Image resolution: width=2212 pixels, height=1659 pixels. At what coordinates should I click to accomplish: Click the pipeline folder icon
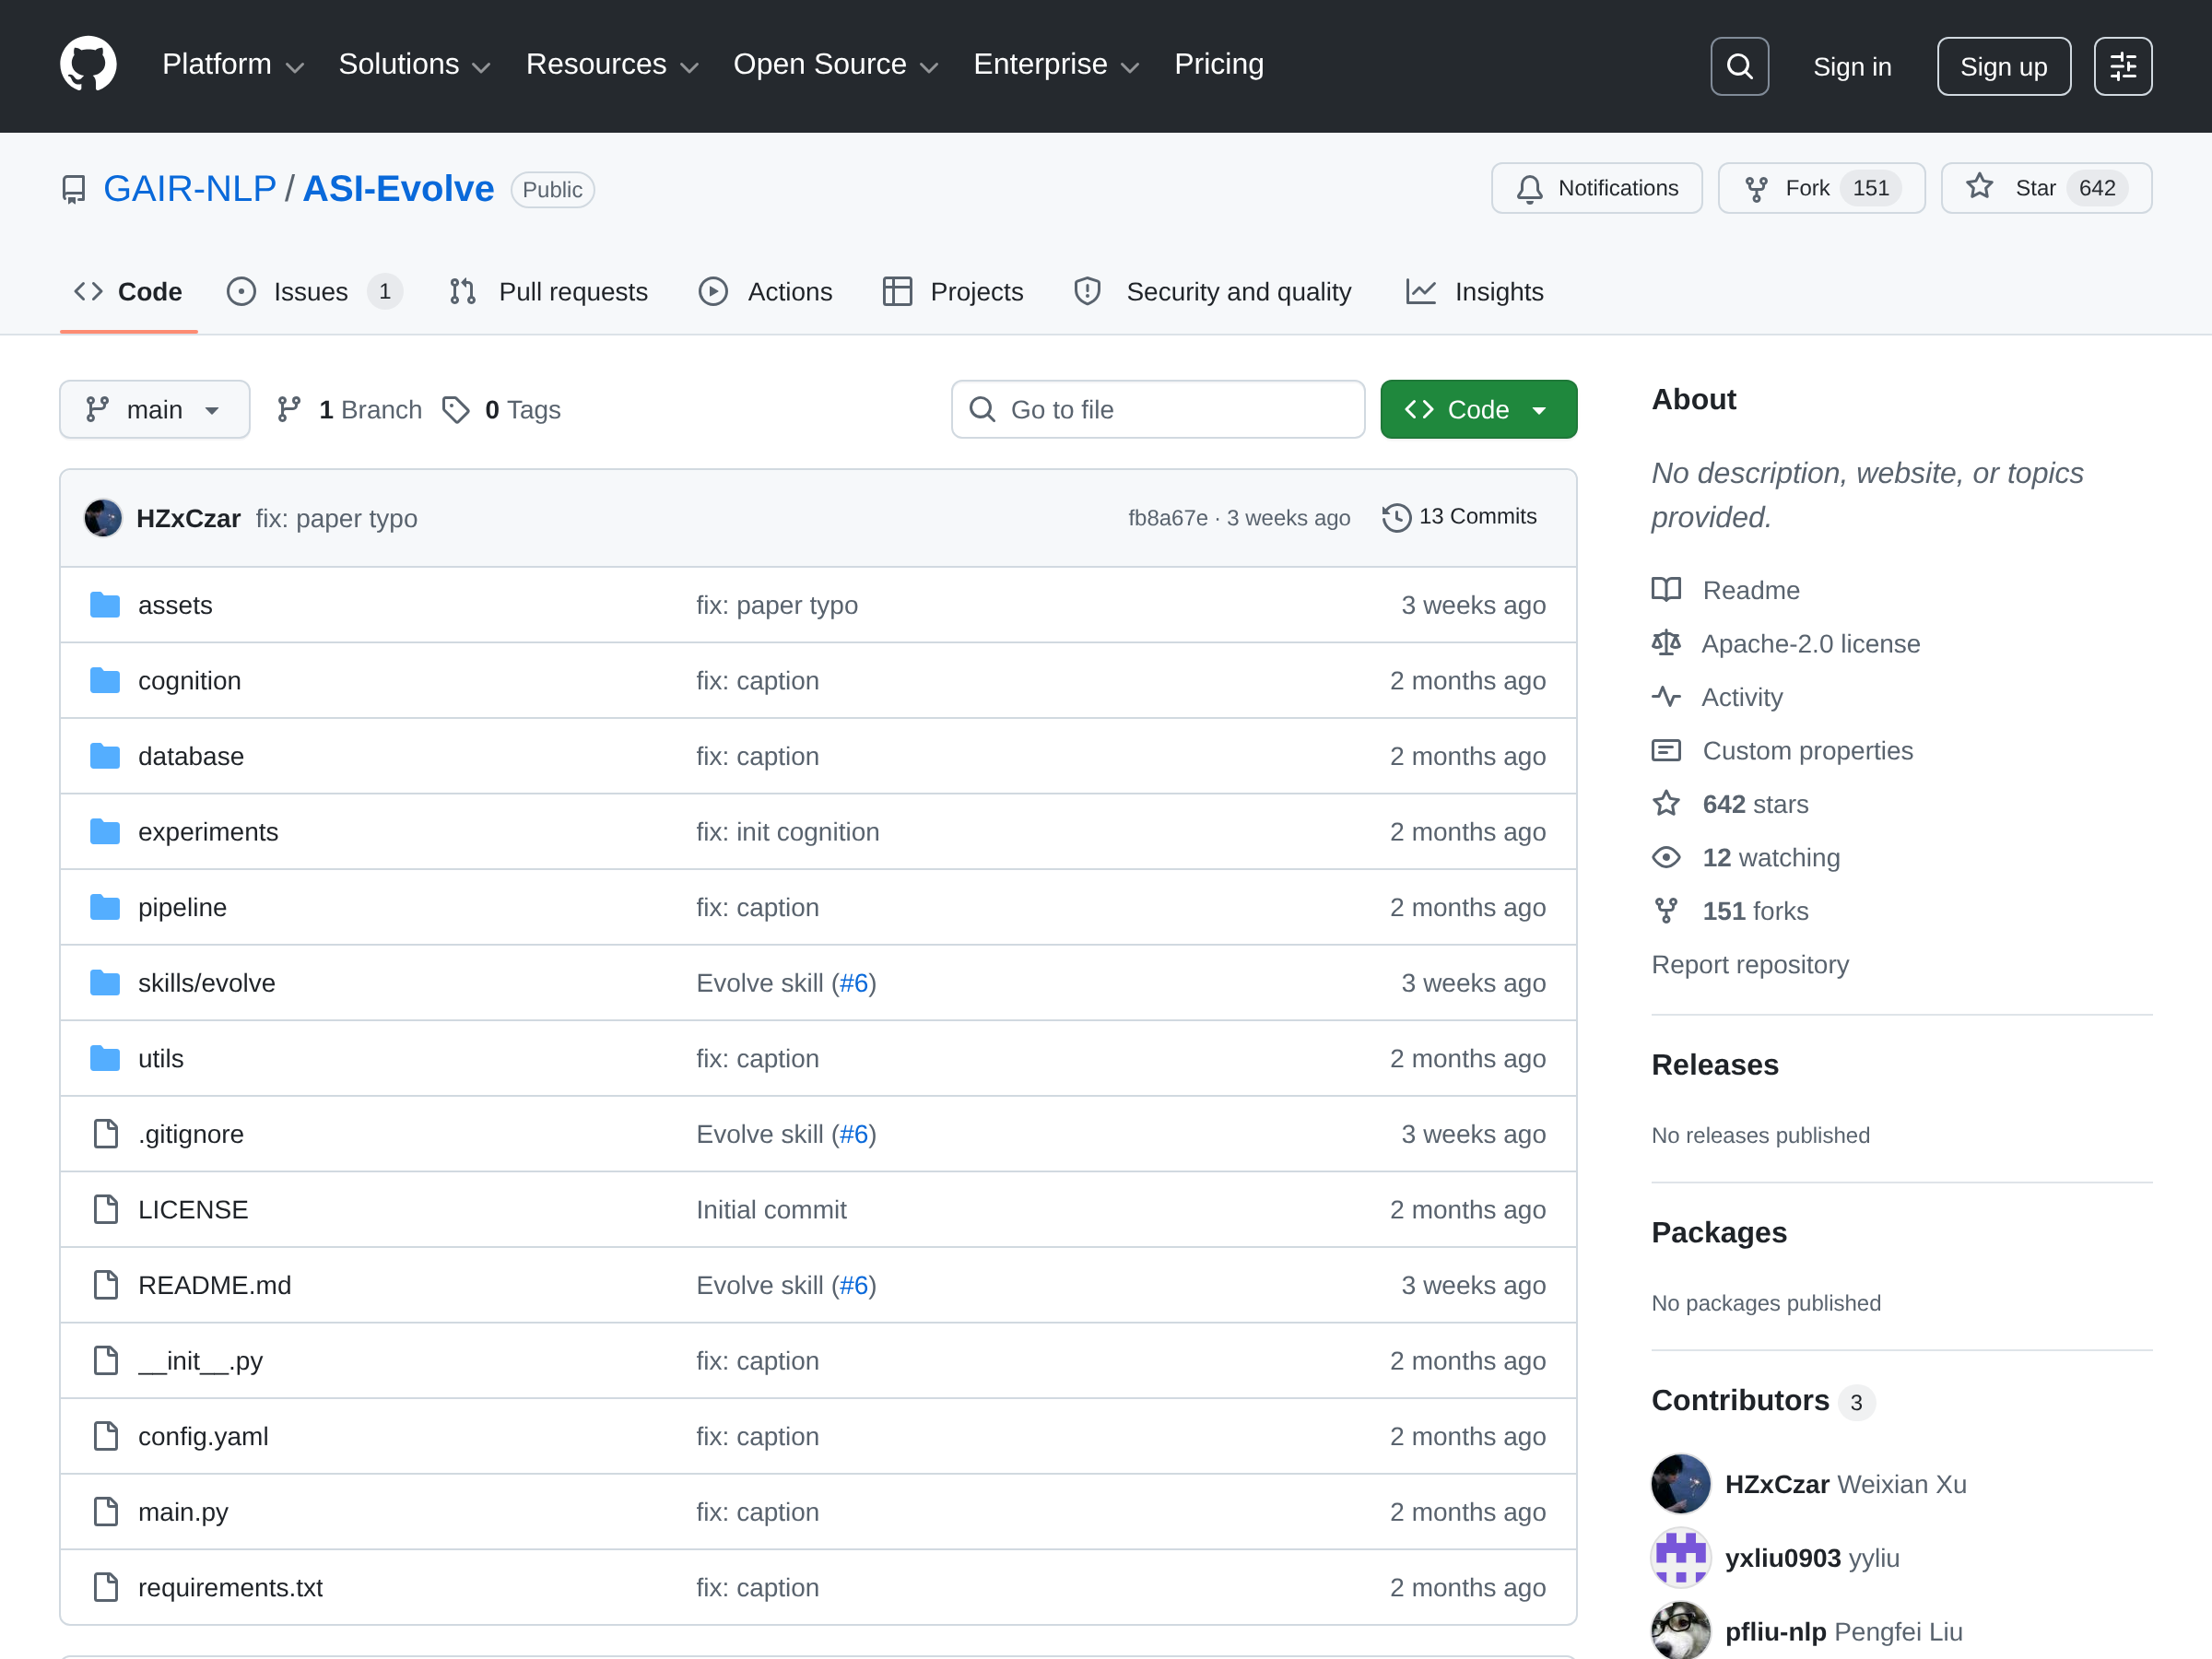(105, 907)
